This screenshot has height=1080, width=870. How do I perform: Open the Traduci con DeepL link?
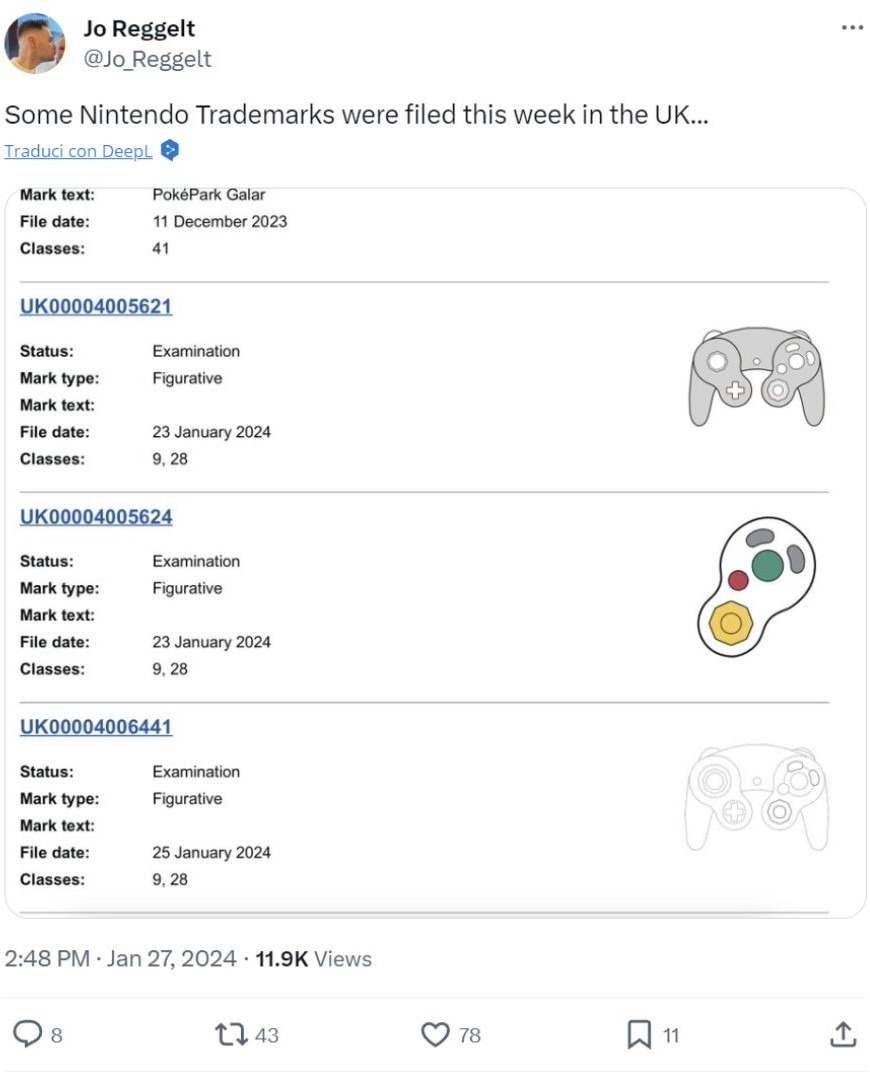[78, 151]
